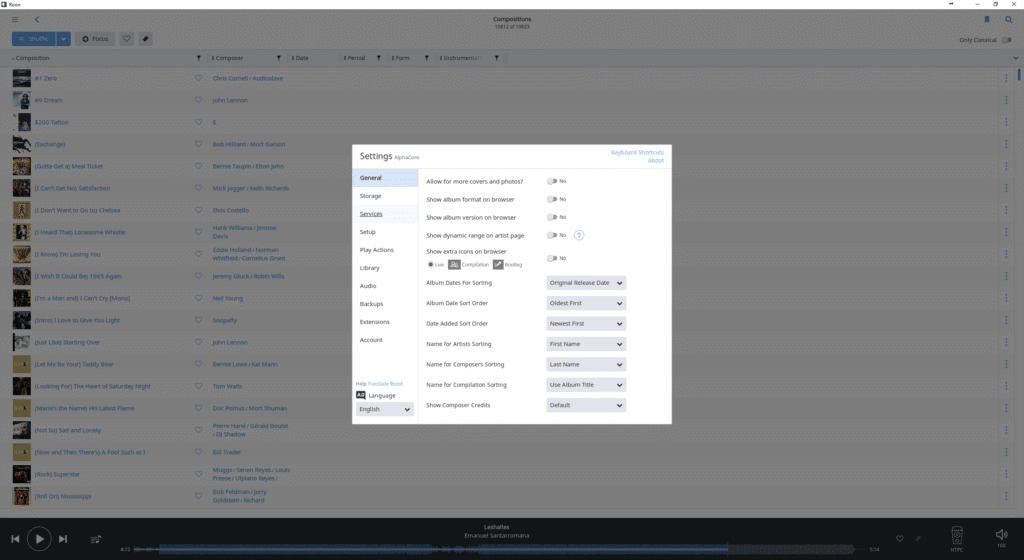Expand column options chevron at right

(x=1016, y=58)
